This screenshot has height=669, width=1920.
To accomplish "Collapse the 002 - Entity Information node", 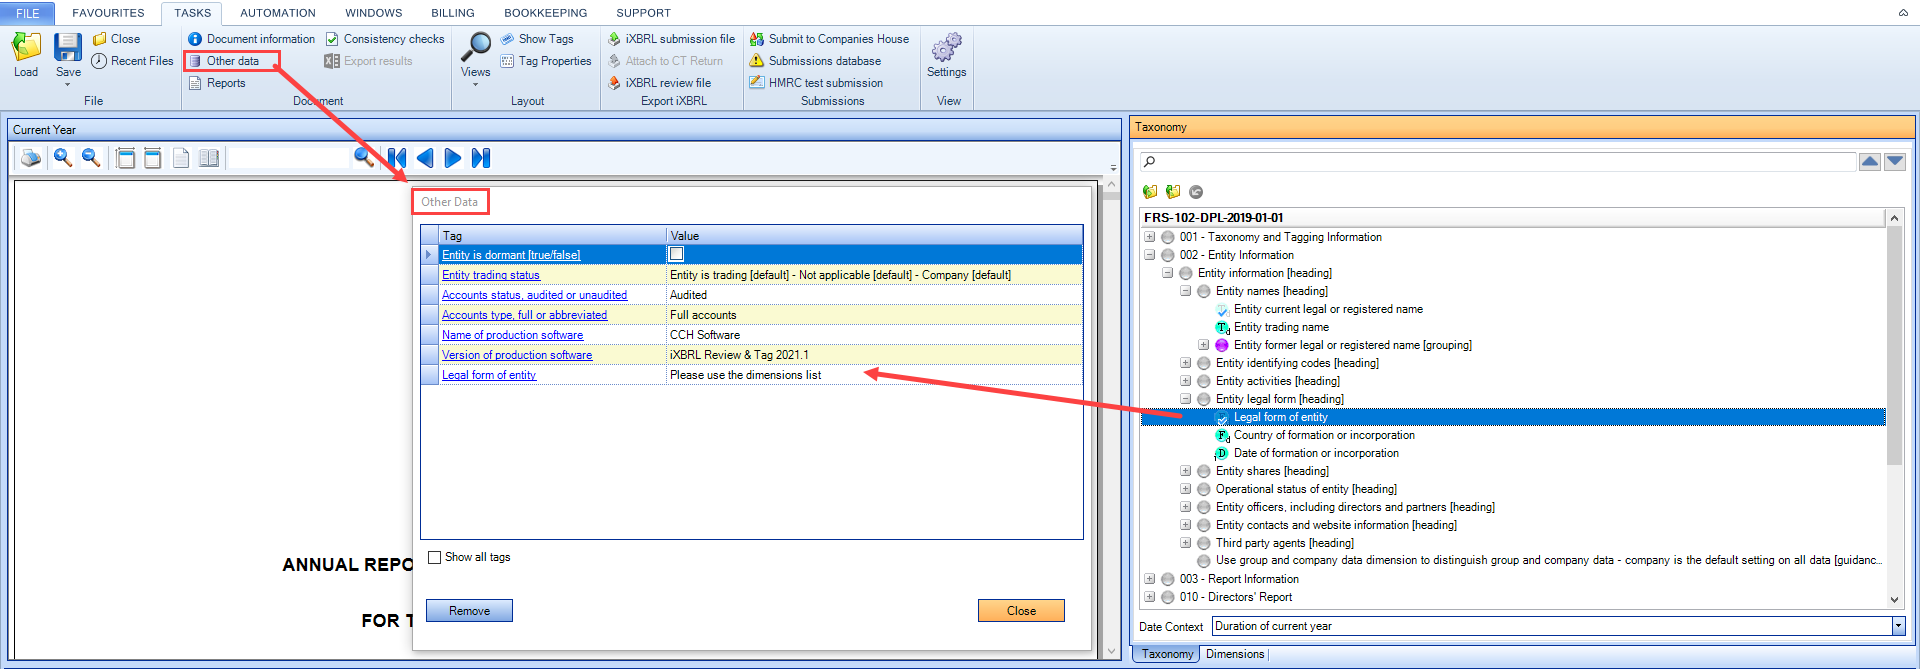I will pyautogui.click(x=1150, y=255).
